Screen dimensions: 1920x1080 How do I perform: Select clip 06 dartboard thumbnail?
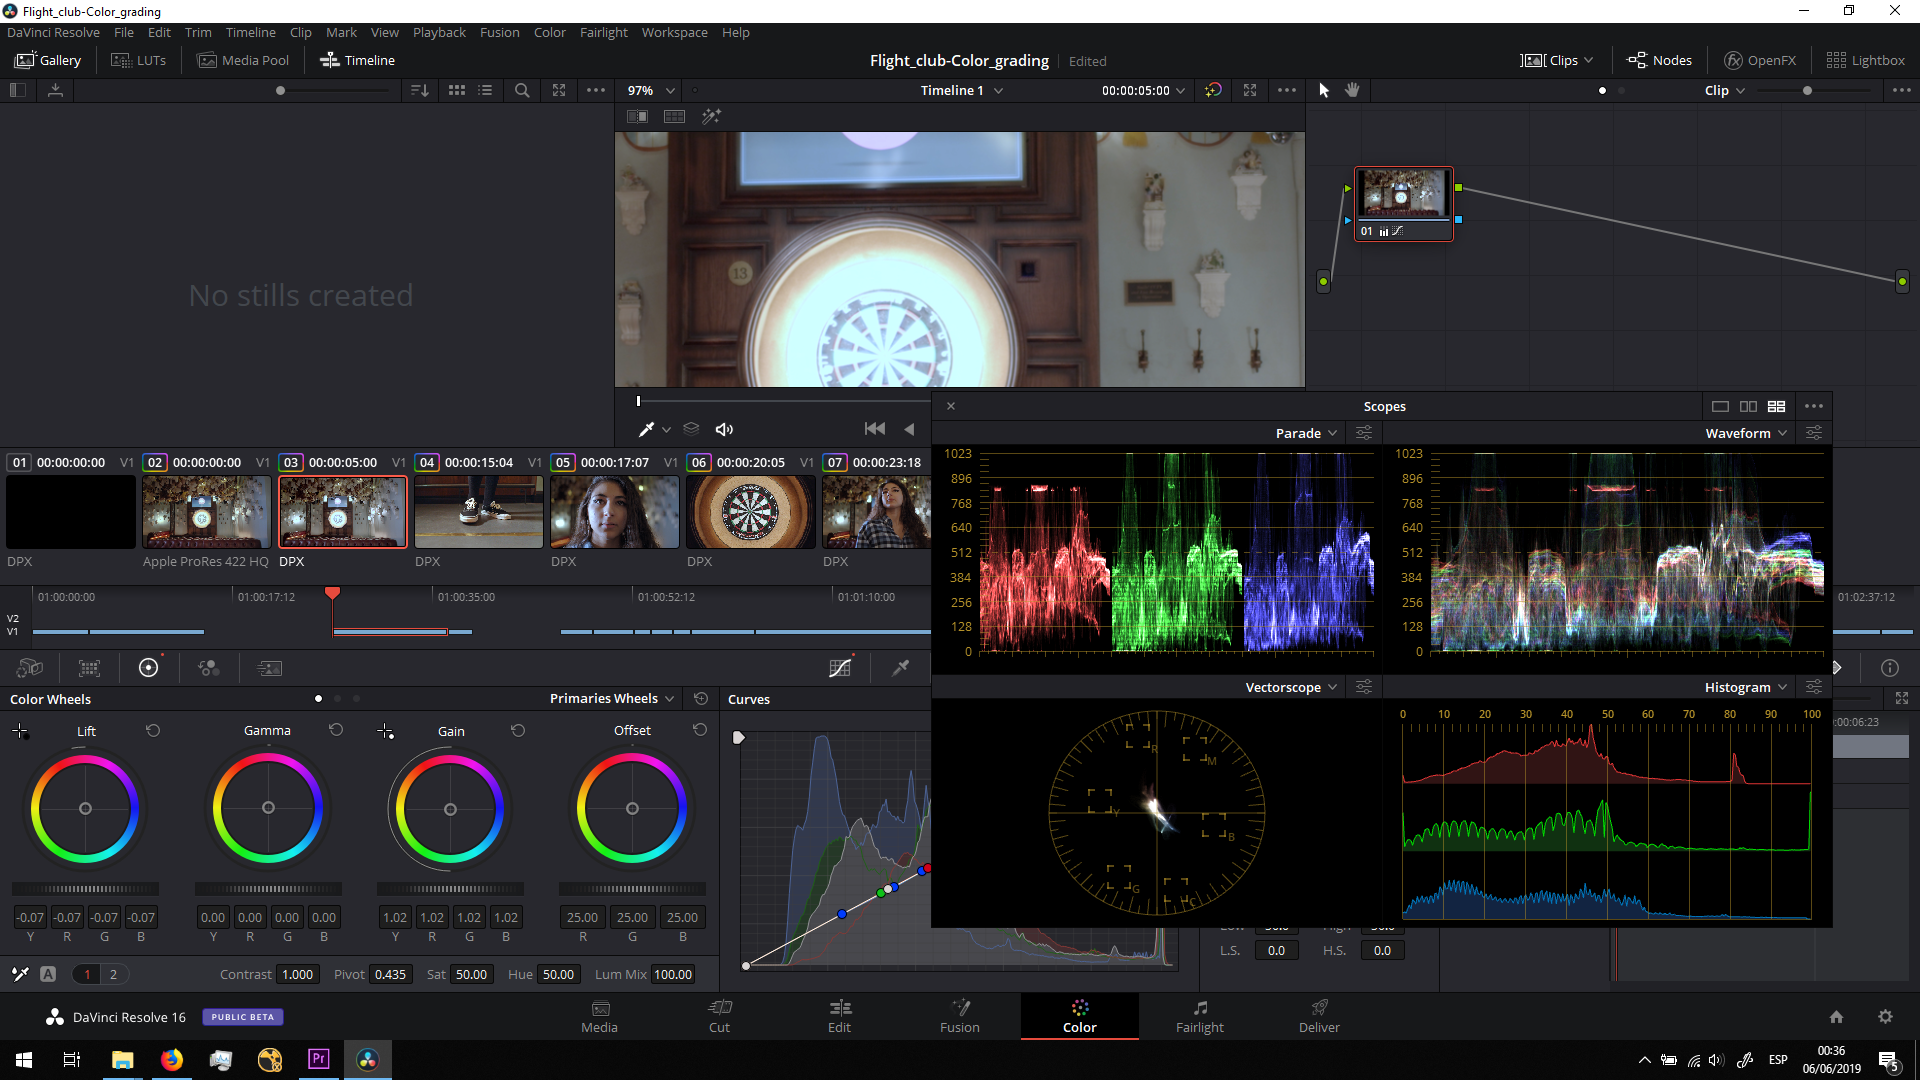[750, 512]
